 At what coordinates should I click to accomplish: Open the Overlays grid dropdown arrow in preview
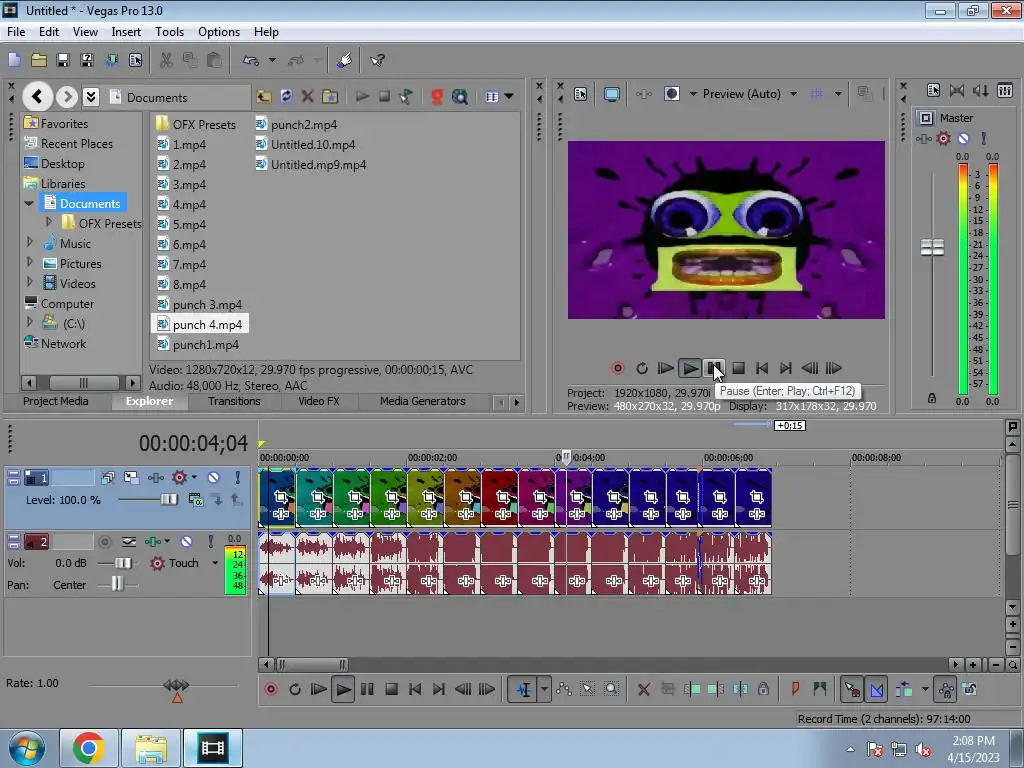click(x=838, y=94)
